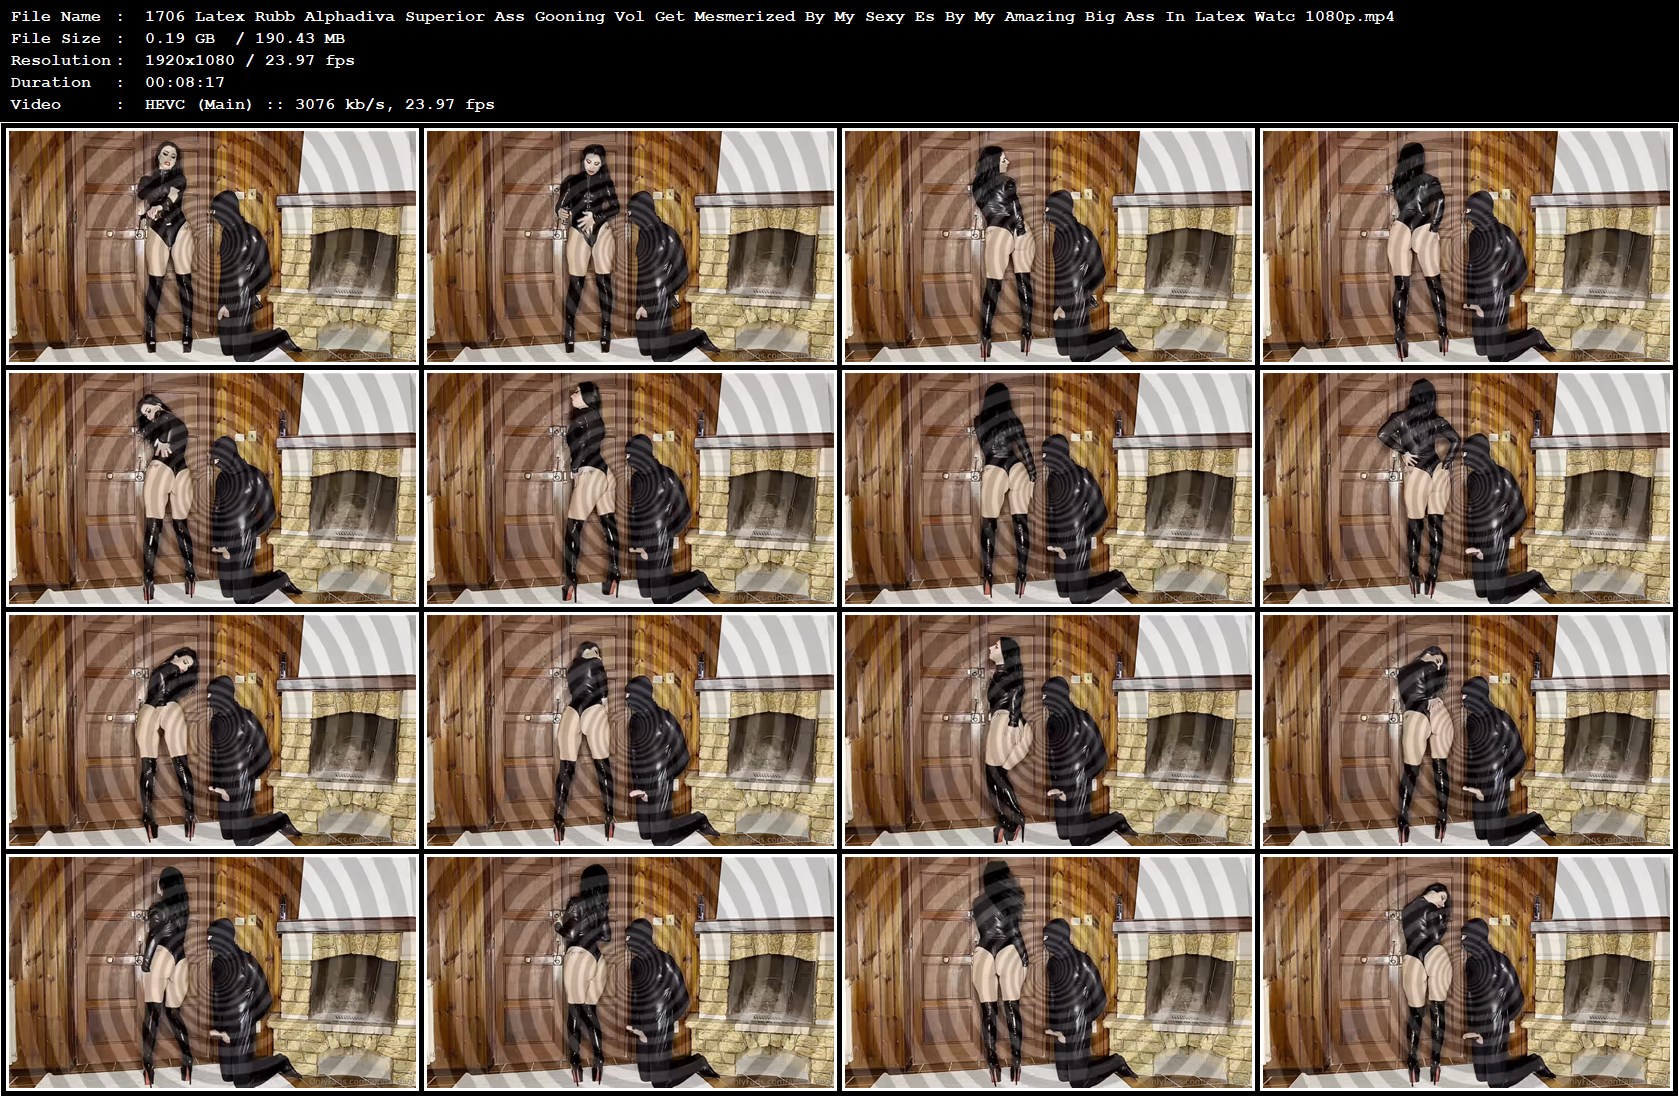Click the 1920x1080 resolution text
The height and width of the screenshot is (1097, 1679).
coord(188,60)
